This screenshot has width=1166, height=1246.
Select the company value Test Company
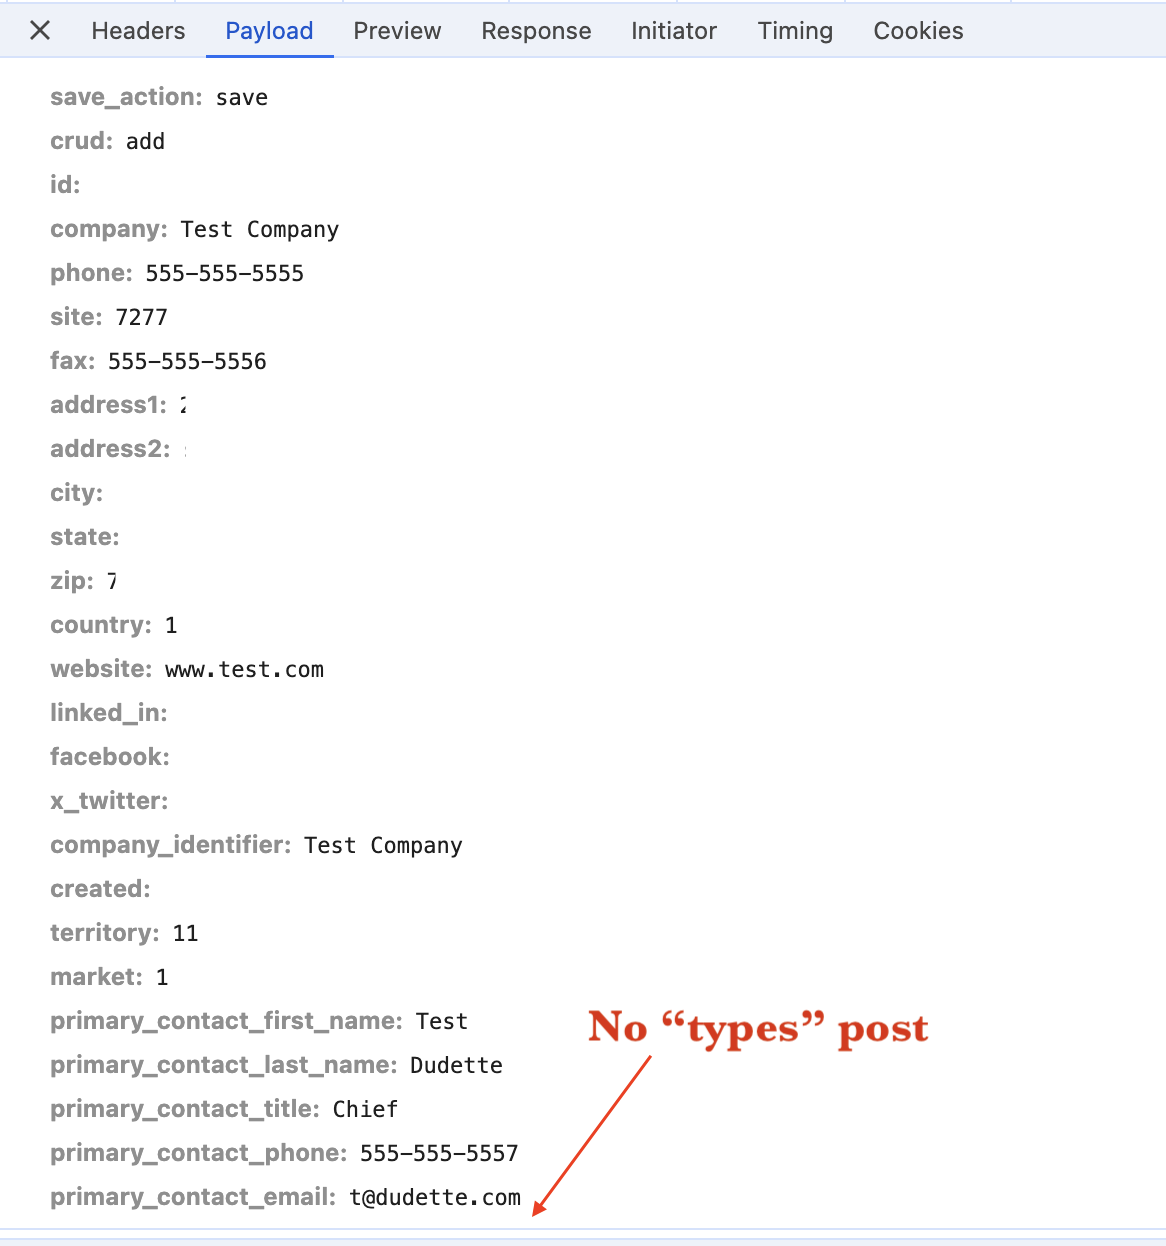click(x=260, y=230)
